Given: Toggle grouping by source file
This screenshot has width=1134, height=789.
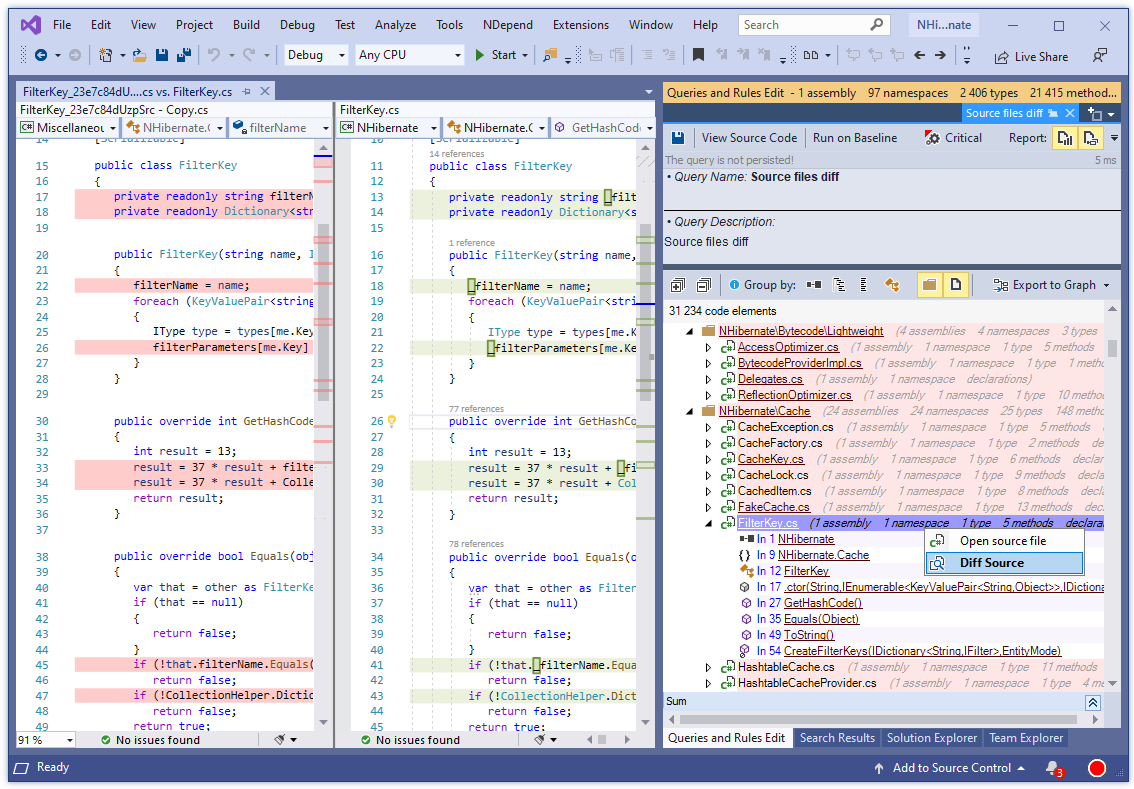Looking at the screenshot, I should click(955, 285).
